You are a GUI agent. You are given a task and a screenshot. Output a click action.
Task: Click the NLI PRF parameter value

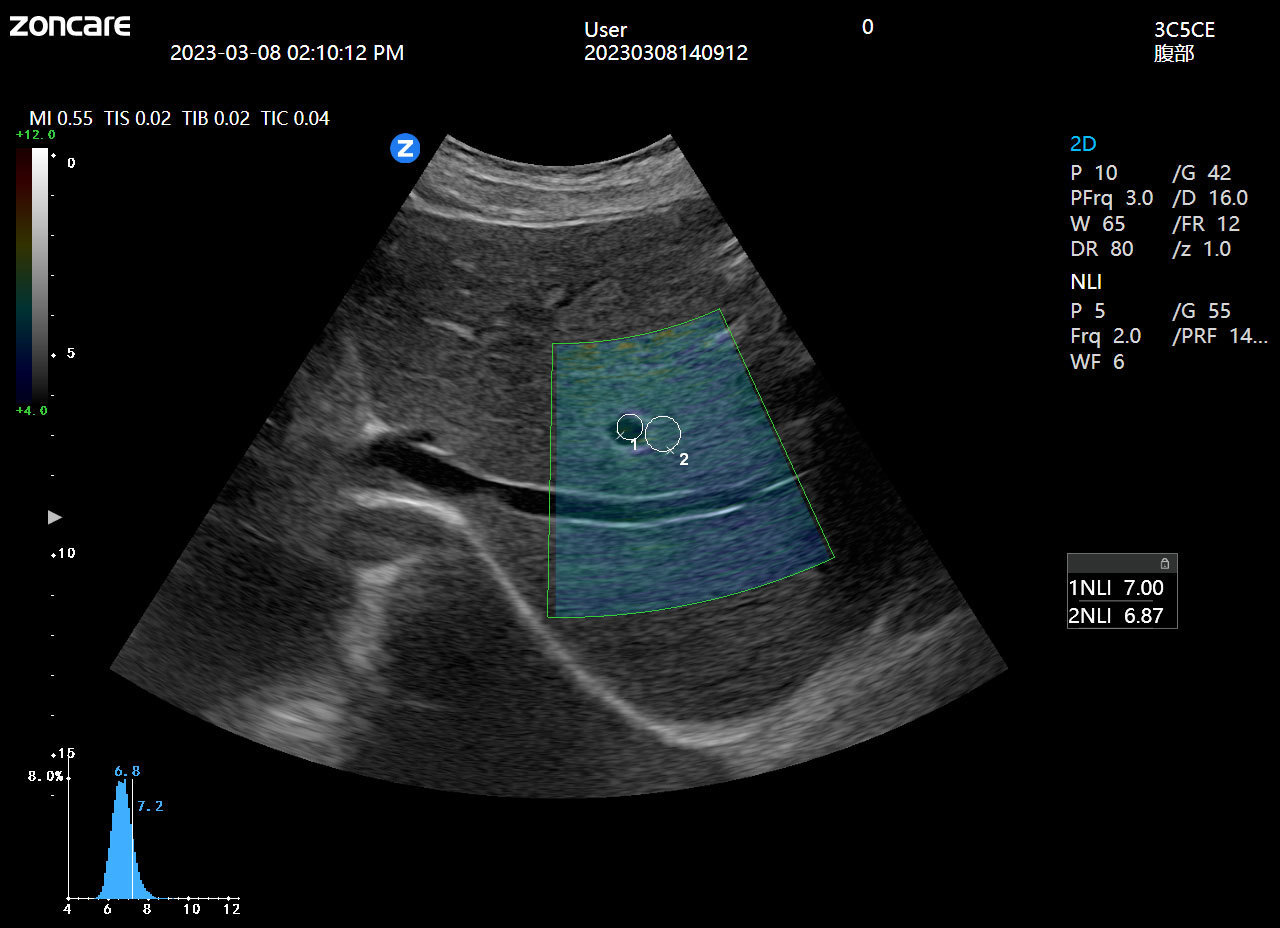tap(1219, 336)
